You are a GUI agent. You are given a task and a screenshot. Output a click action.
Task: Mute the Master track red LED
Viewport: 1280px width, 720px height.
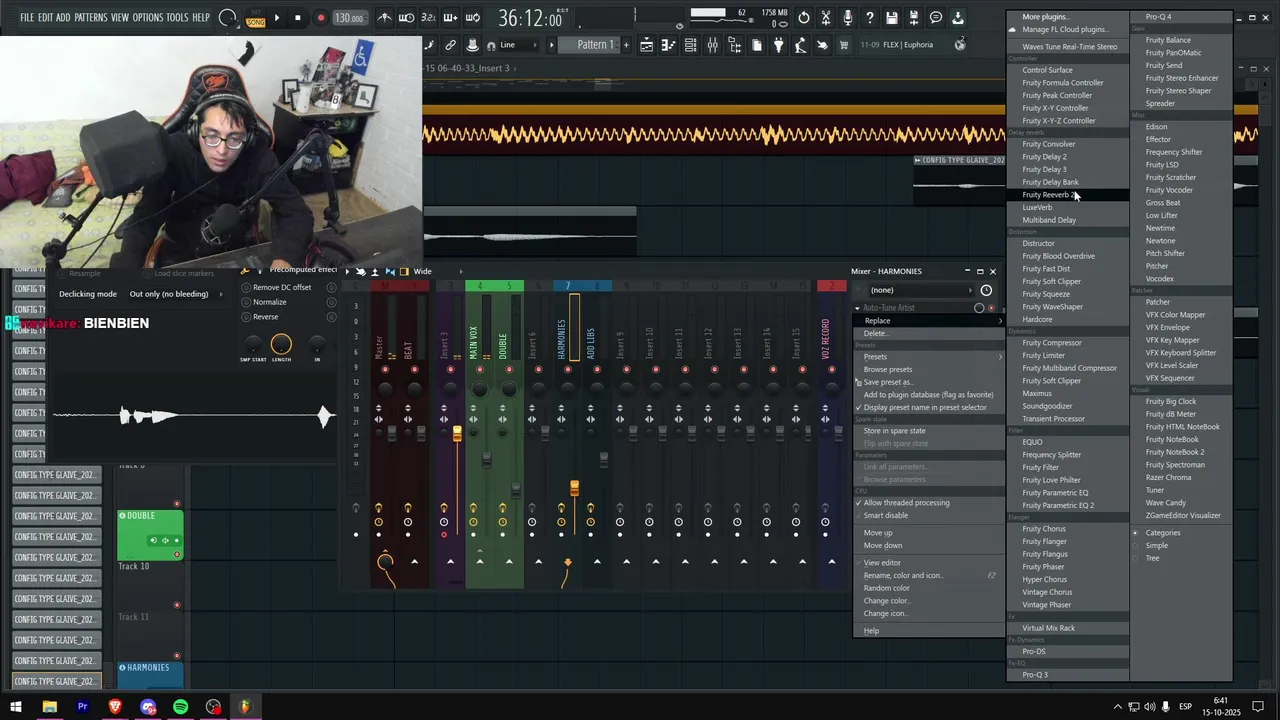385,370
